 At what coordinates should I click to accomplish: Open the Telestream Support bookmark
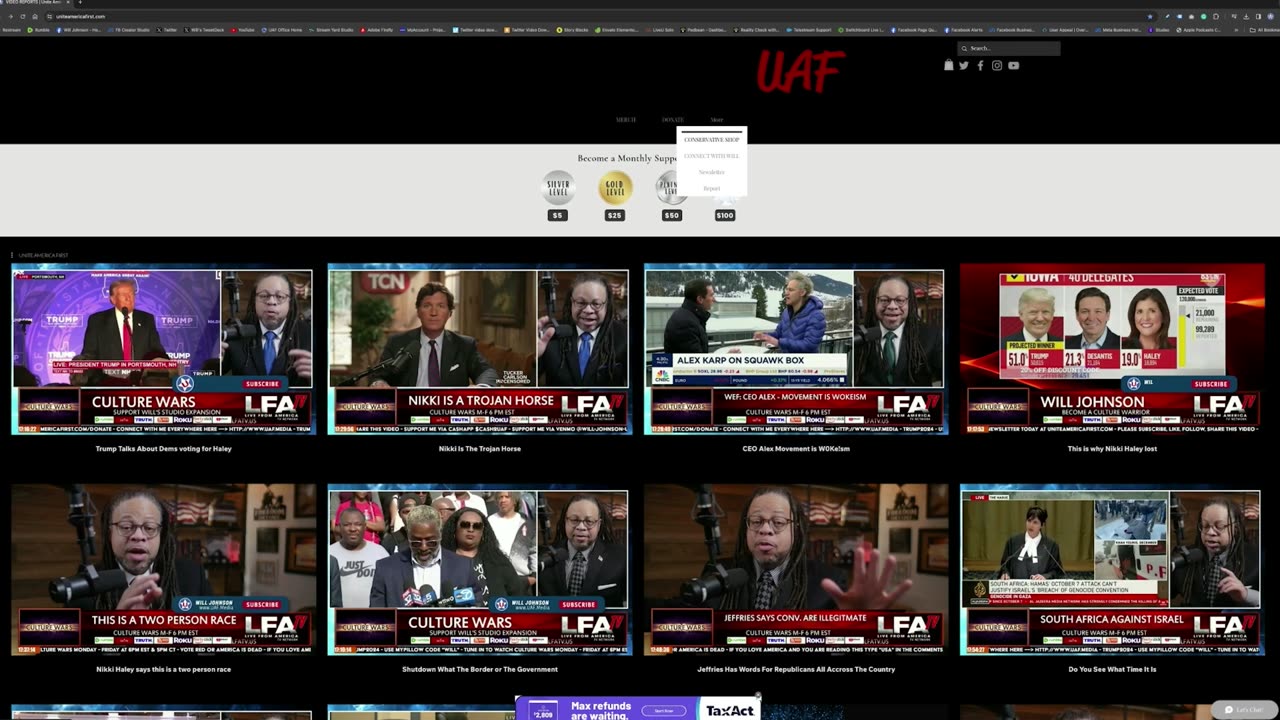coord(811,30)
